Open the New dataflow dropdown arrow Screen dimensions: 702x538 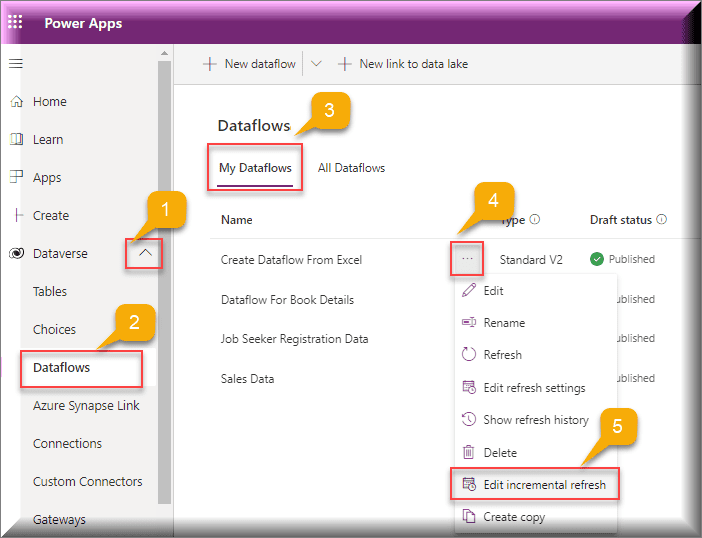316,64
